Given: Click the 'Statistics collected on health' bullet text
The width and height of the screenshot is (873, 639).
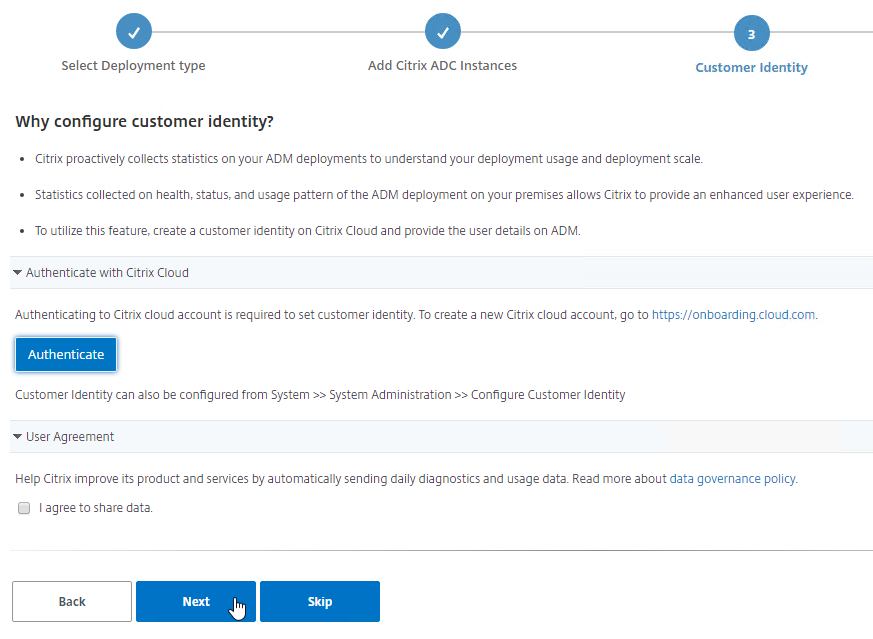Looking at the screenshot, I should (x=444, y=195).
